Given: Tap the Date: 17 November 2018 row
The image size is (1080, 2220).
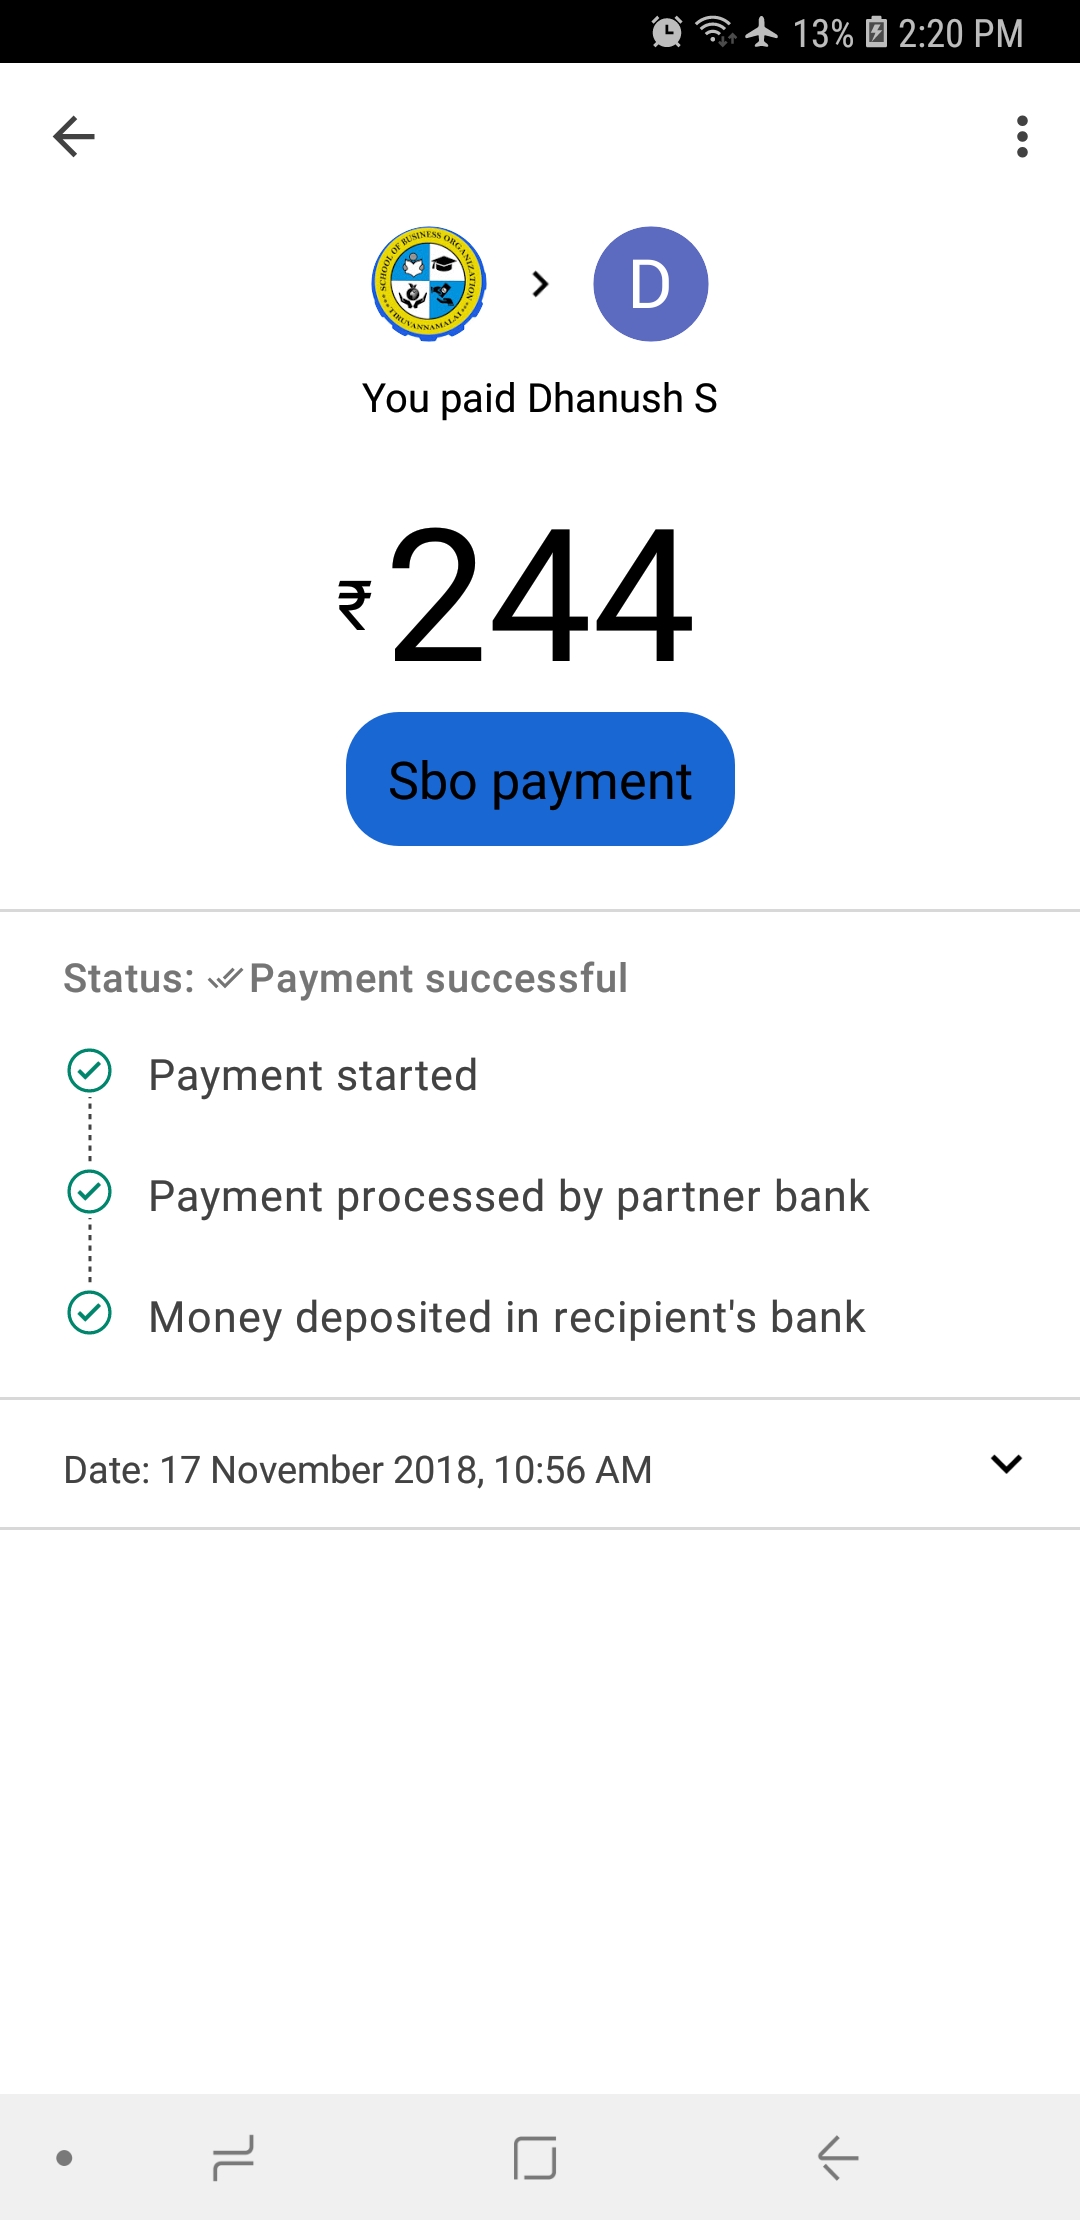Looking at the screenshot, I should click(x=358, y=1470).
